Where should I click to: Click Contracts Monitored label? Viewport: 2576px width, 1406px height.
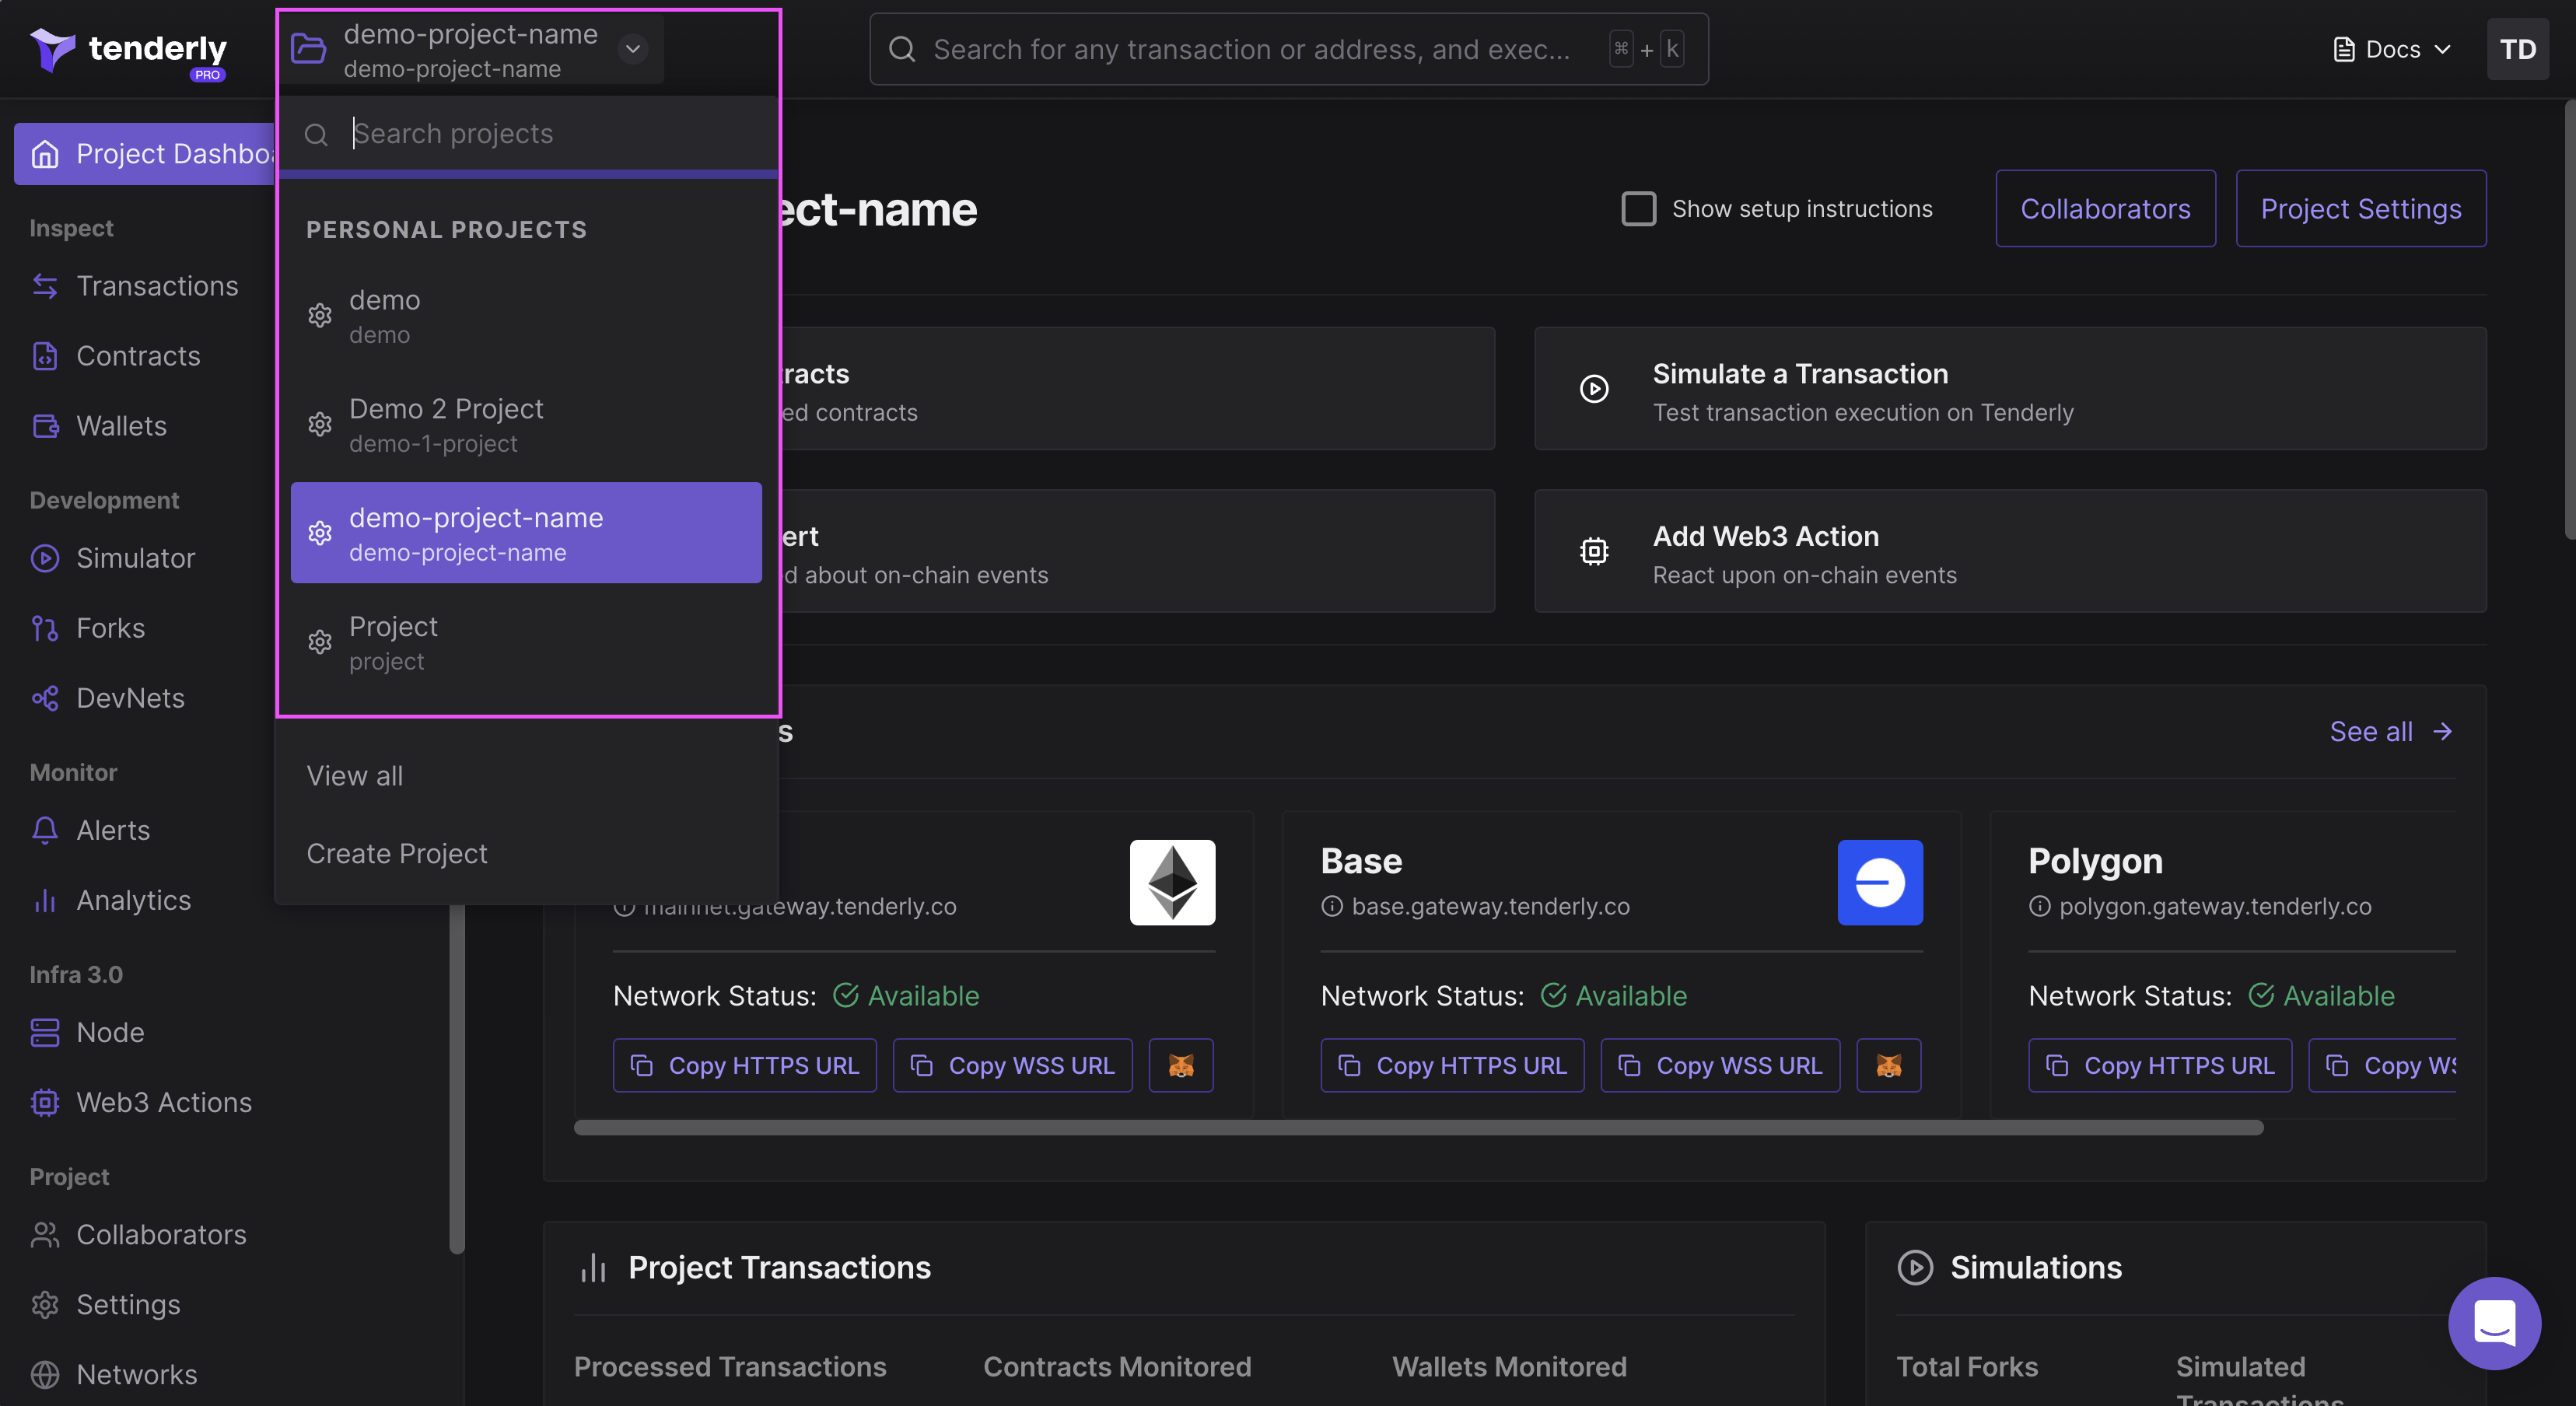point(1117,1367)
